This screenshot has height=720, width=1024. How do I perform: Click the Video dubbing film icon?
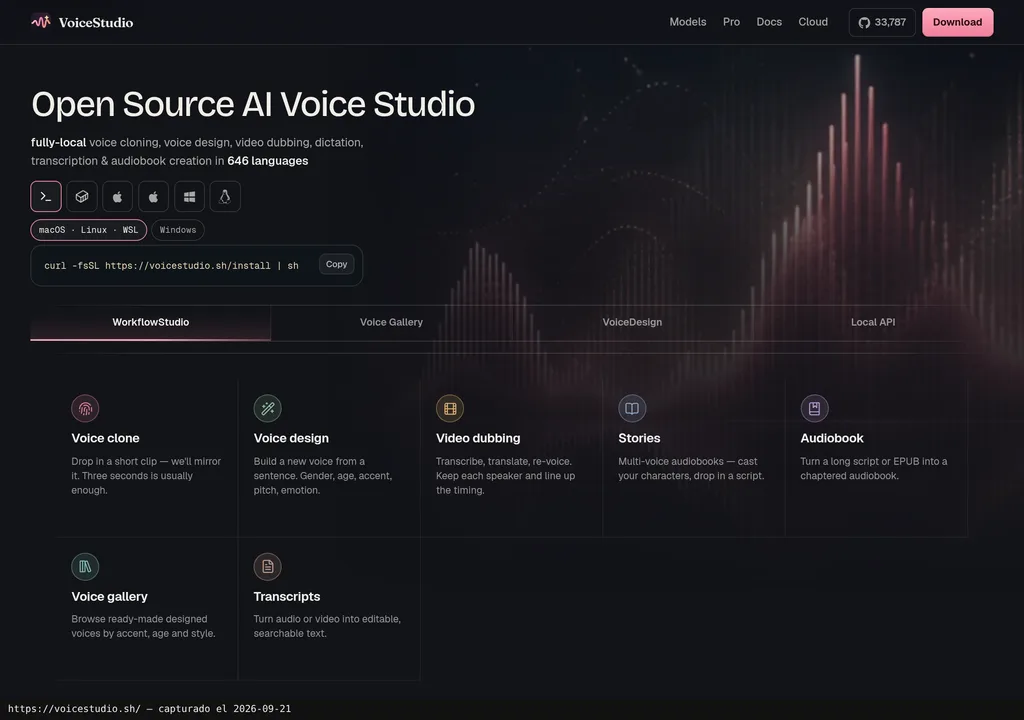coord(450,408)
